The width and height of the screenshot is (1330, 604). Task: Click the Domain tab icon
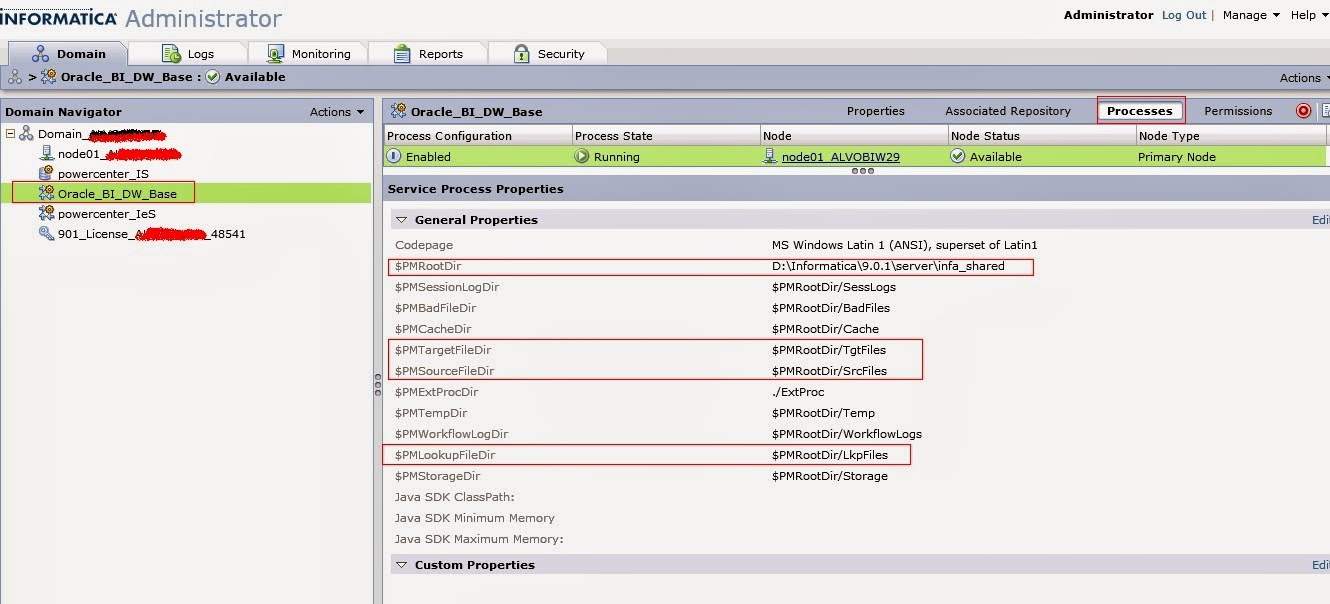point(41,54)
